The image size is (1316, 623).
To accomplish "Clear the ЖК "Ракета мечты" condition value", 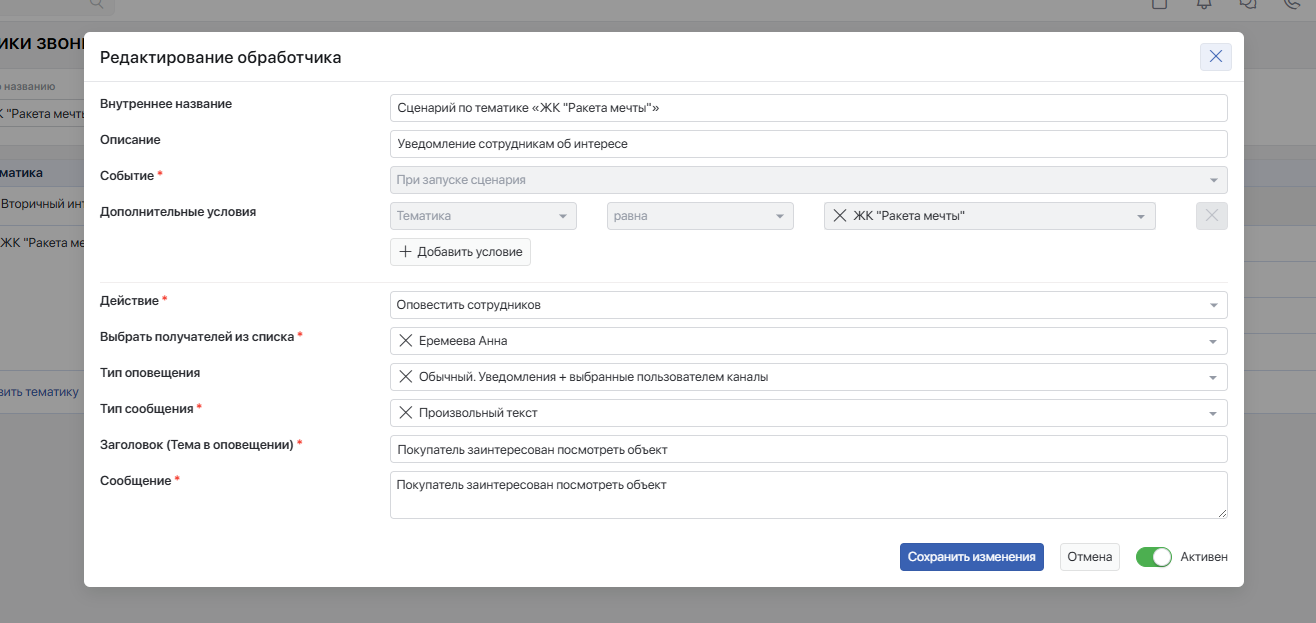I will coord(840,216).
